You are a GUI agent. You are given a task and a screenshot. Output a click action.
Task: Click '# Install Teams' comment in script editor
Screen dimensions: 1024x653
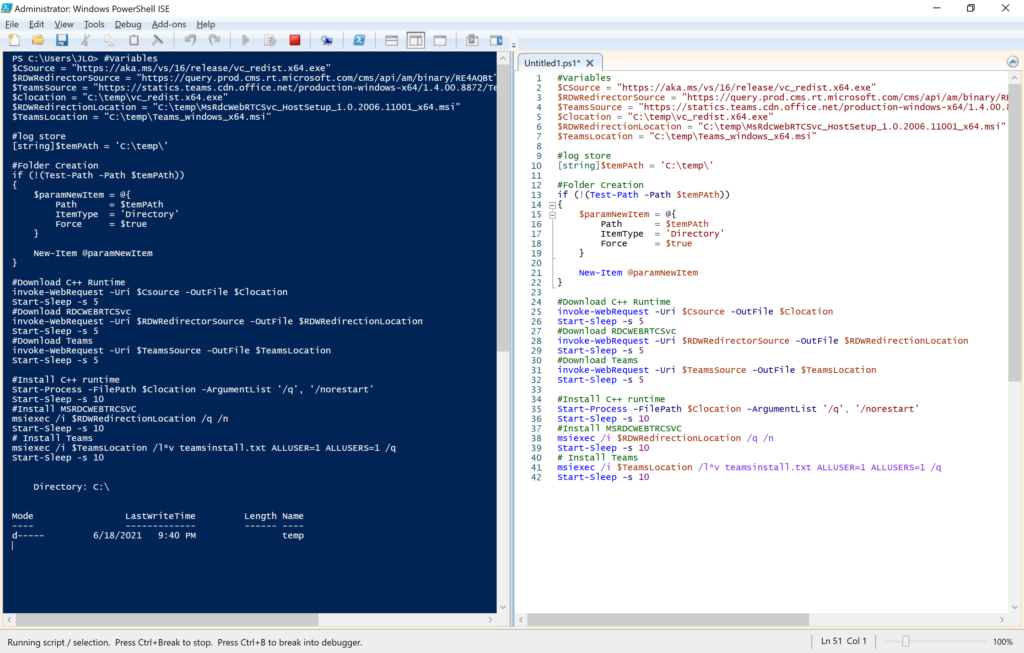point(598,458)
